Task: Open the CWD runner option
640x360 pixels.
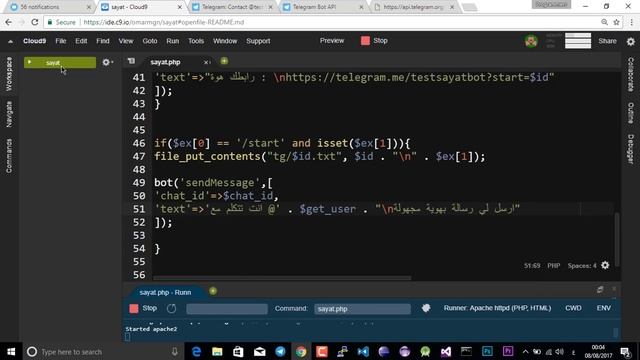Action: pos(573,308)
